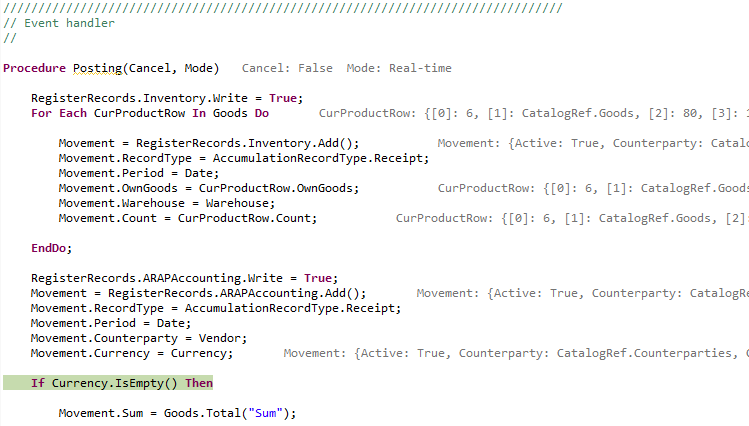The height and width of the screenshot is (426, 749).
Task: Click the highlighted "If Currency.IsEmpty() Then" line
Action: click(121, 383)
